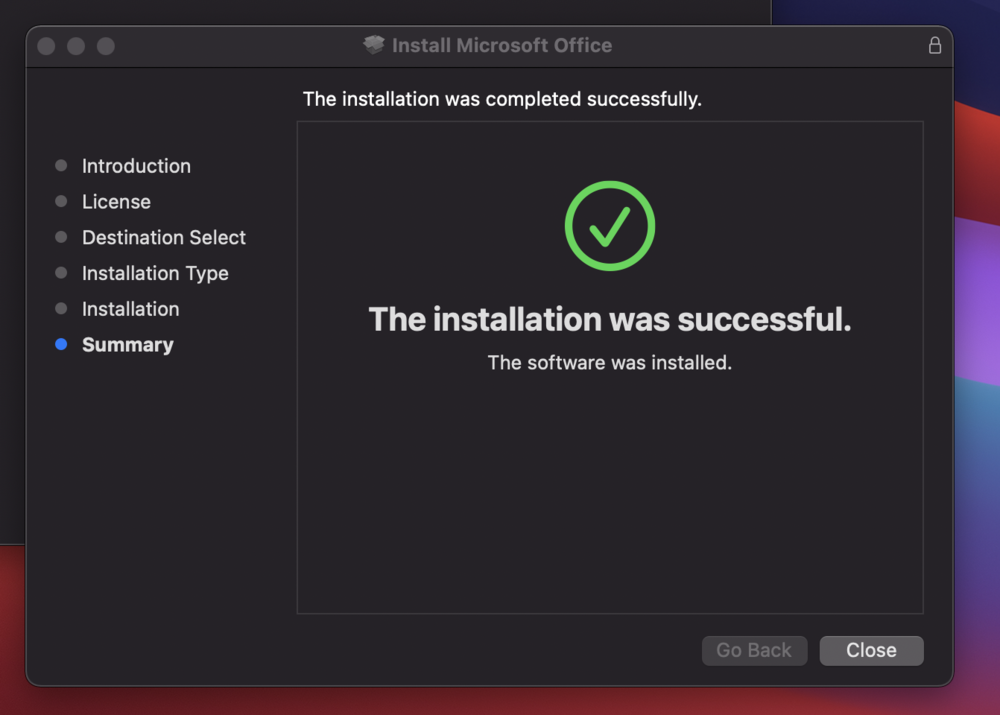This screenshot has height=715, width=1000.
Task: Select the Introduction entry in sidebar
Action: tap(136, 166)
